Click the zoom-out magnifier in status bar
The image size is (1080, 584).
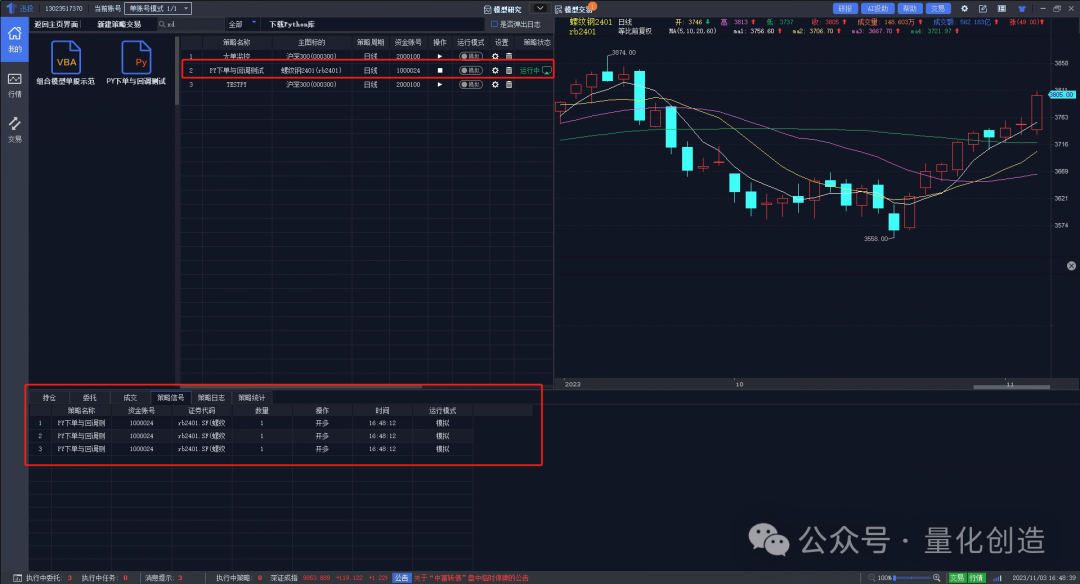click(x=872, y=578)
